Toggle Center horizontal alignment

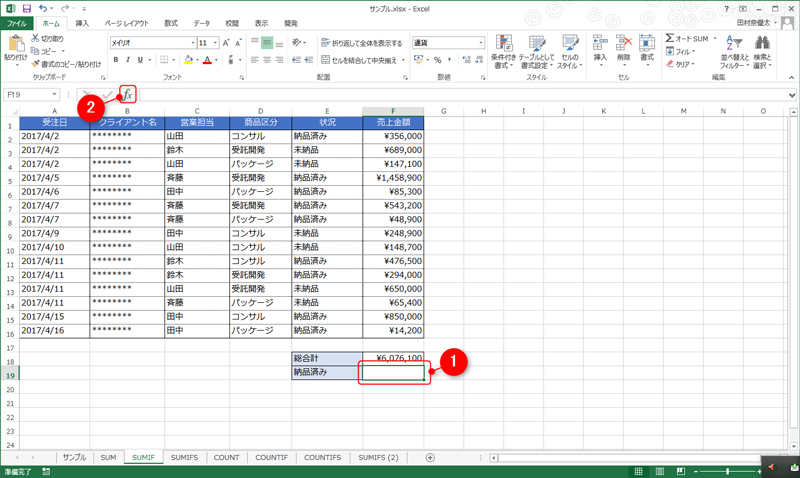[x=267, y=60]
